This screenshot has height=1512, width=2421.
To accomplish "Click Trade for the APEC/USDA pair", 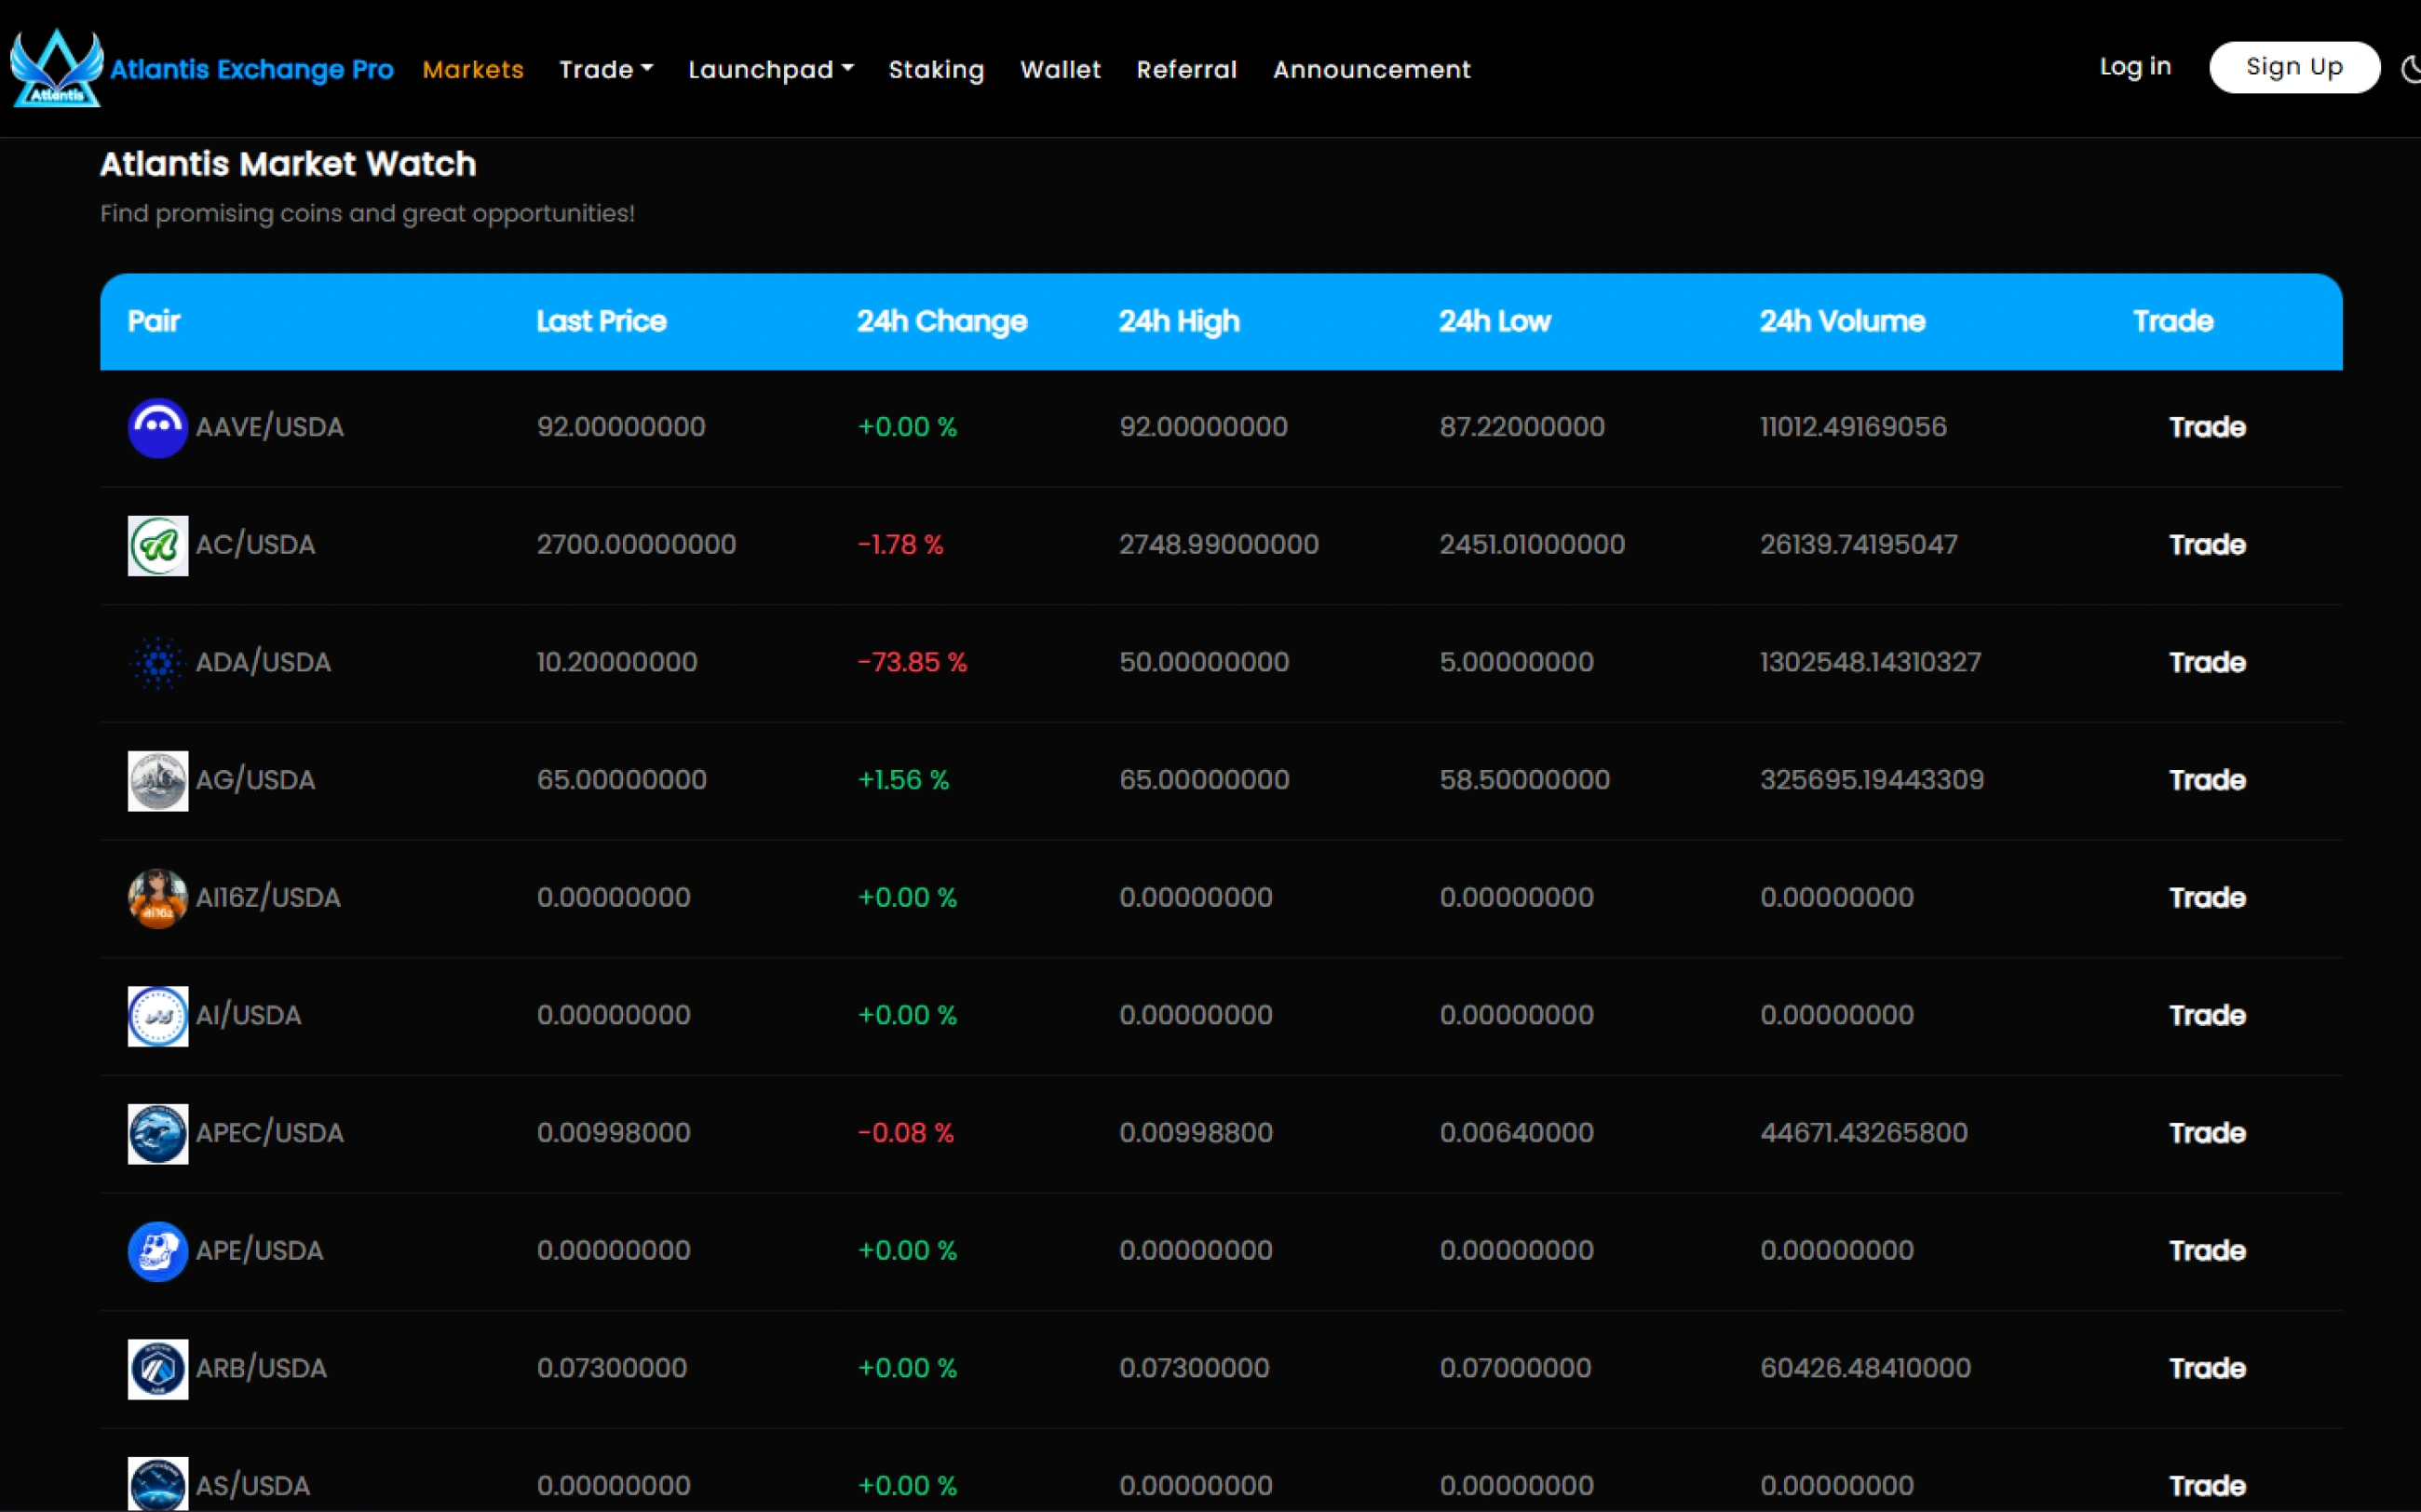I will tap(2207, 1133).
